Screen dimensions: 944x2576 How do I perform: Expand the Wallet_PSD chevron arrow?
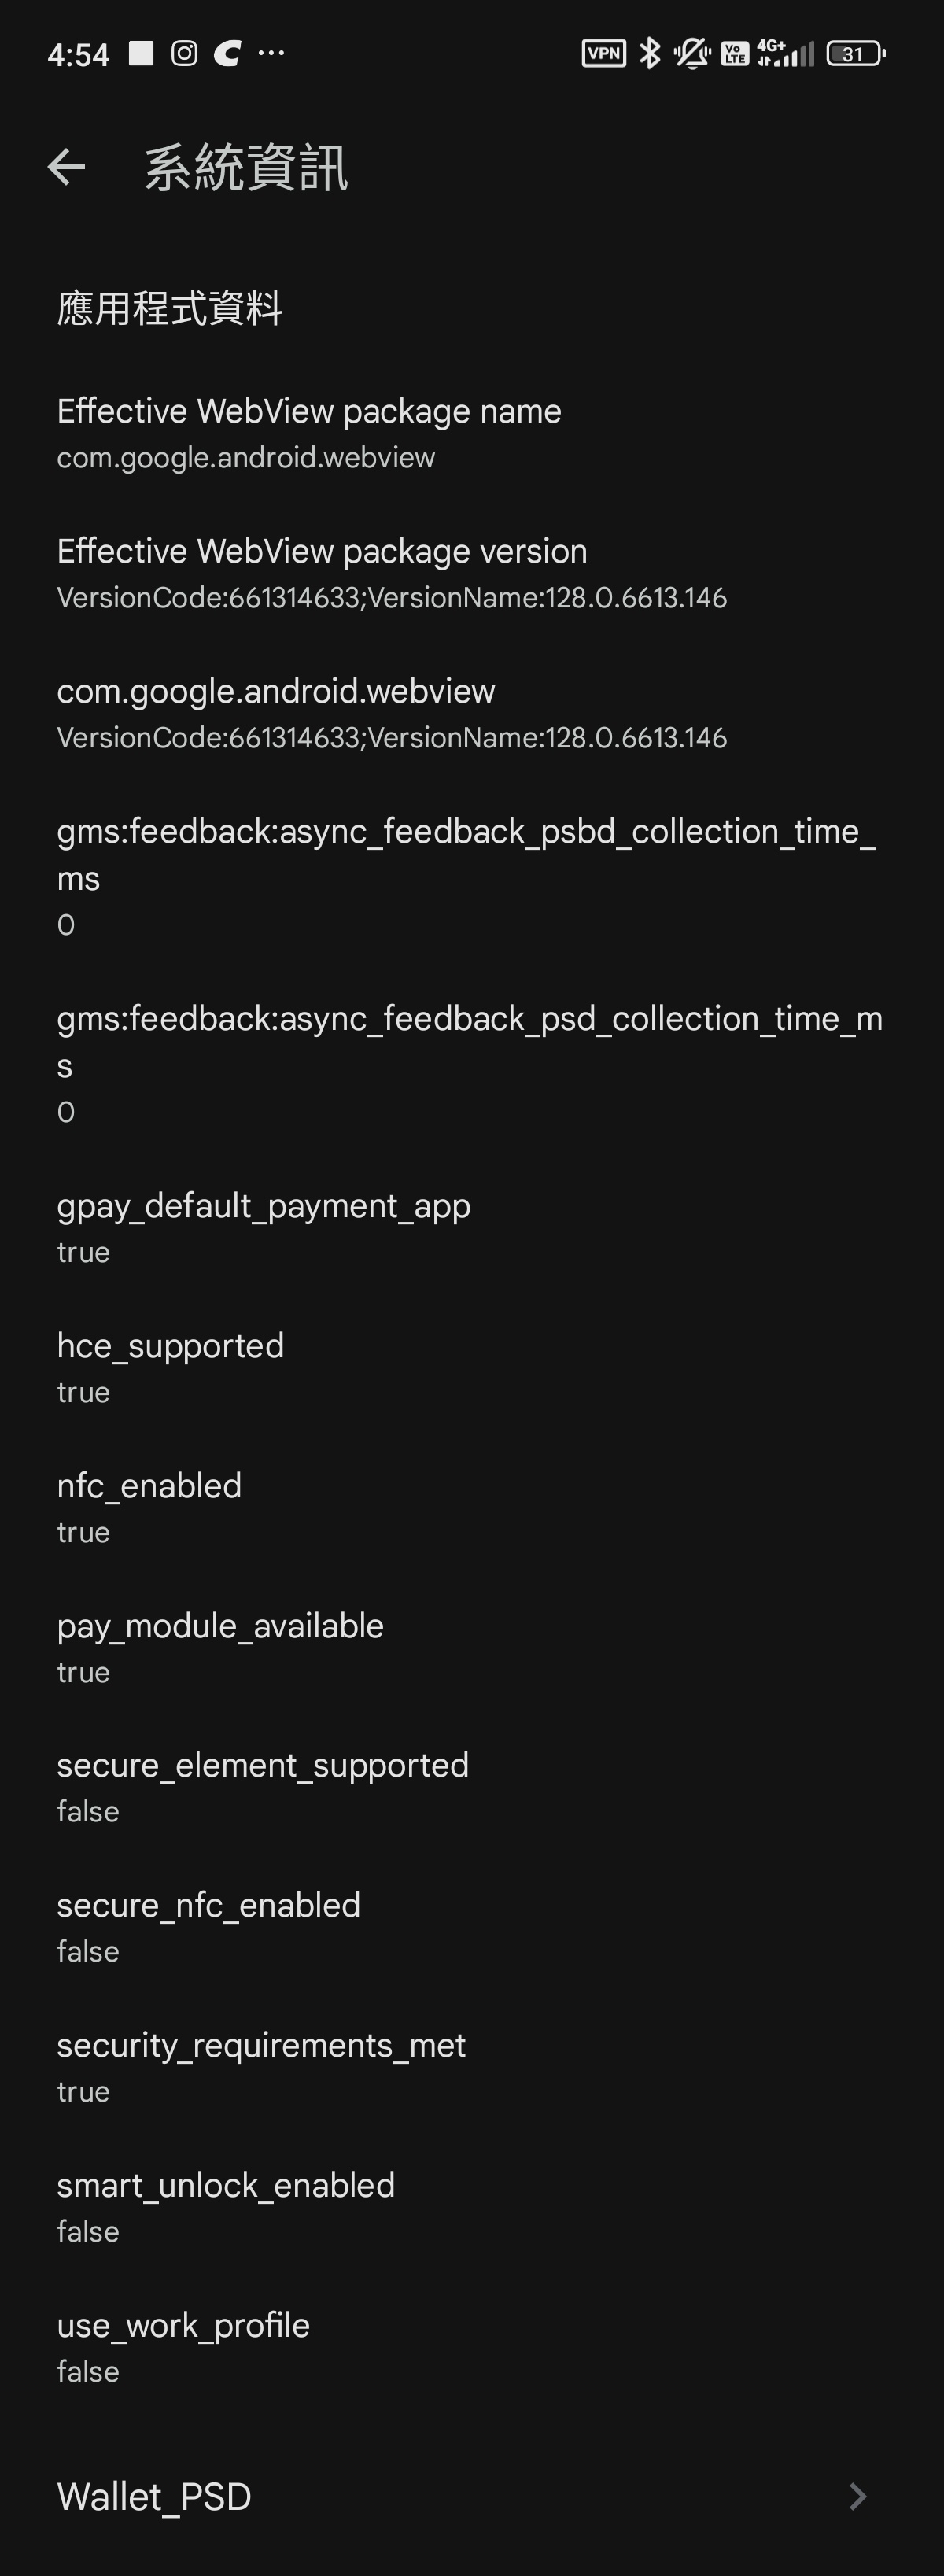pyautogui.click(x=858, y=2496)
